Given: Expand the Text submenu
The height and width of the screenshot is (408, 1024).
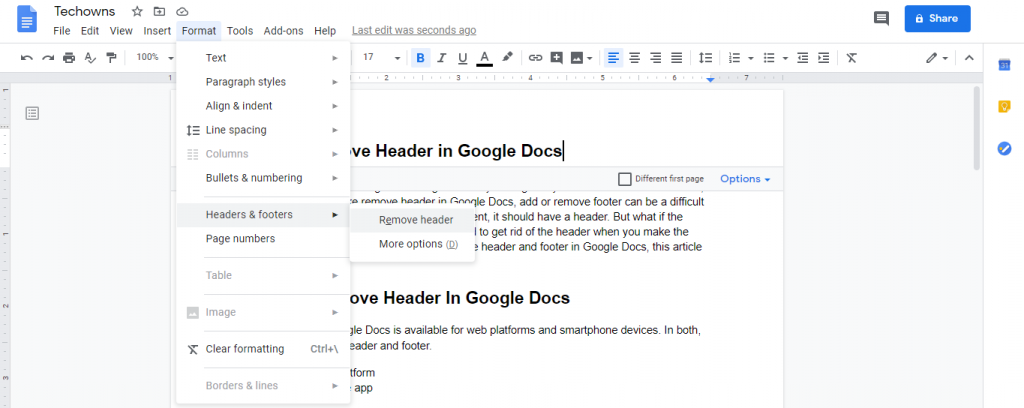Looking at the screenshot, I should click(x=263, y=58).
